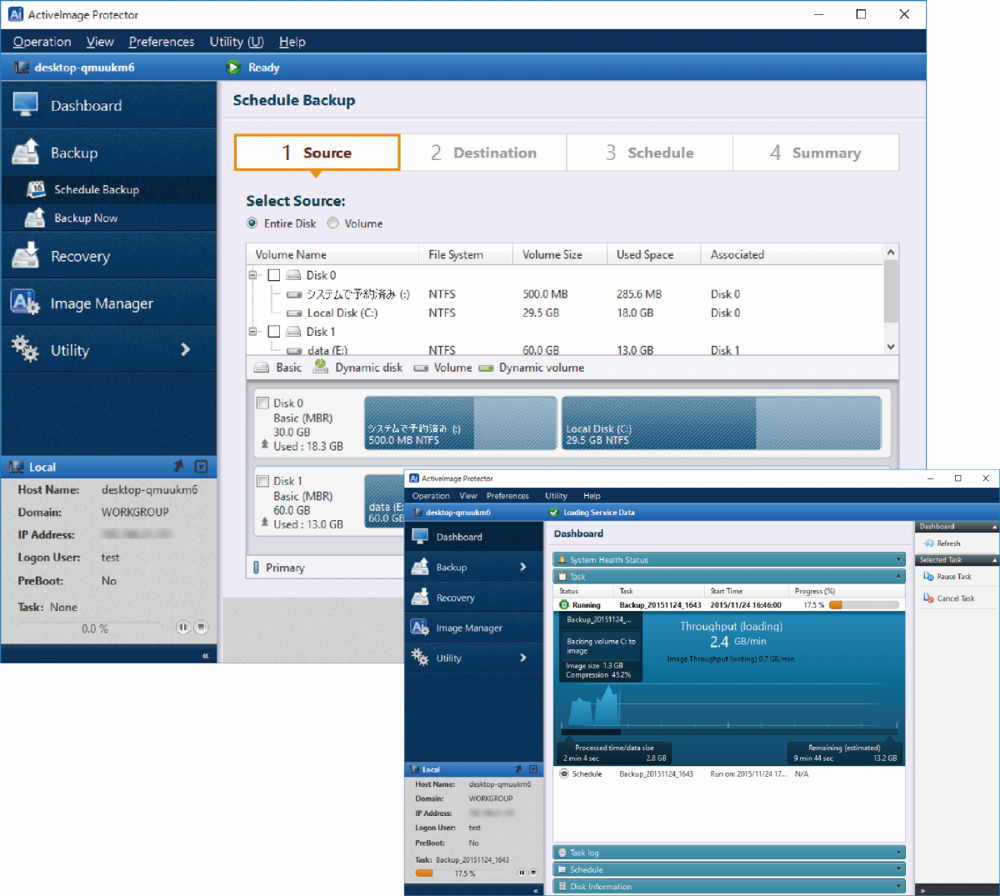Select the Entire Disk radio button
This screenshot has height=896, width=1000.
coord(252,223)
